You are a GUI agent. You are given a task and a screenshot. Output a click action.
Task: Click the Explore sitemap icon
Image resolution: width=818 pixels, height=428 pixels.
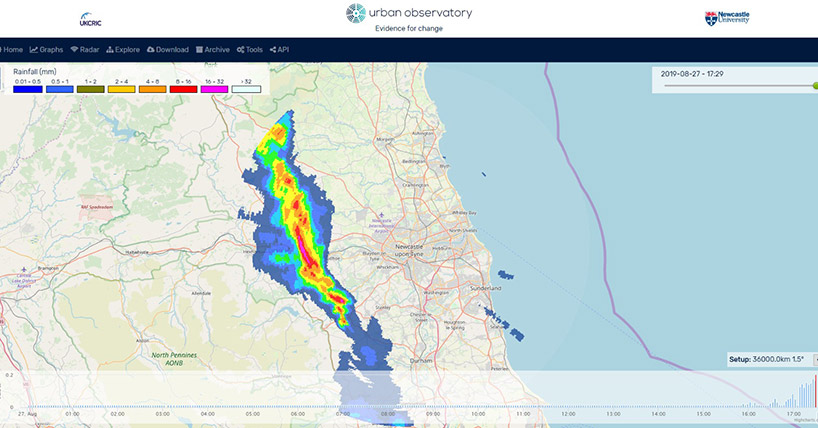[109, 49]
